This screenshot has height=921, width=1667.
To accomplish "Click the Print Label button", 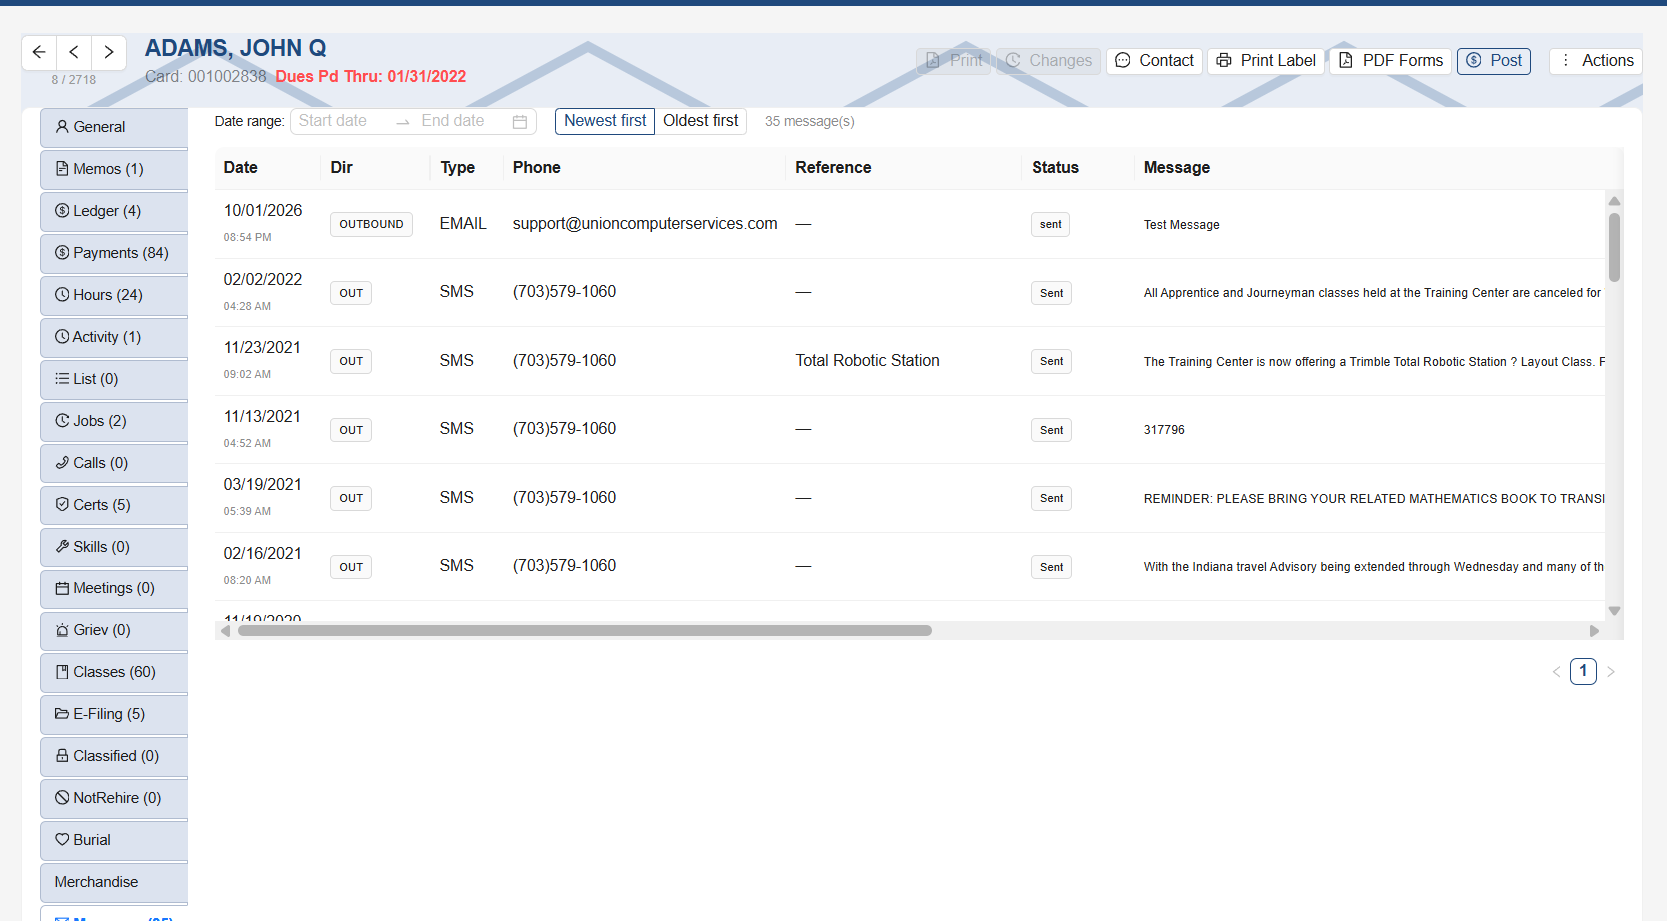I will [1266, 61].
